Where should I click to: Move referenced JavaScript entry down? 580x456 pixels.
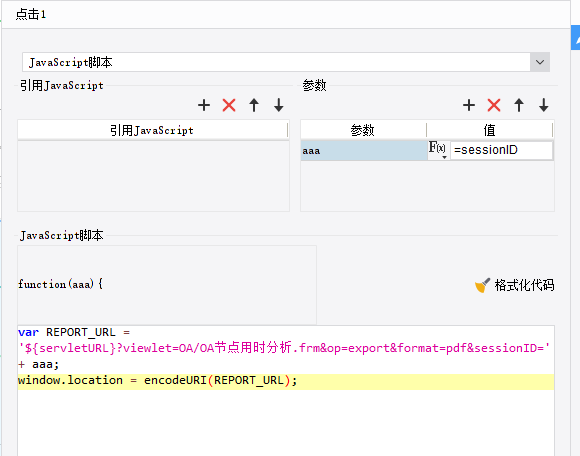pyautogui.click(x=279, y=105)
